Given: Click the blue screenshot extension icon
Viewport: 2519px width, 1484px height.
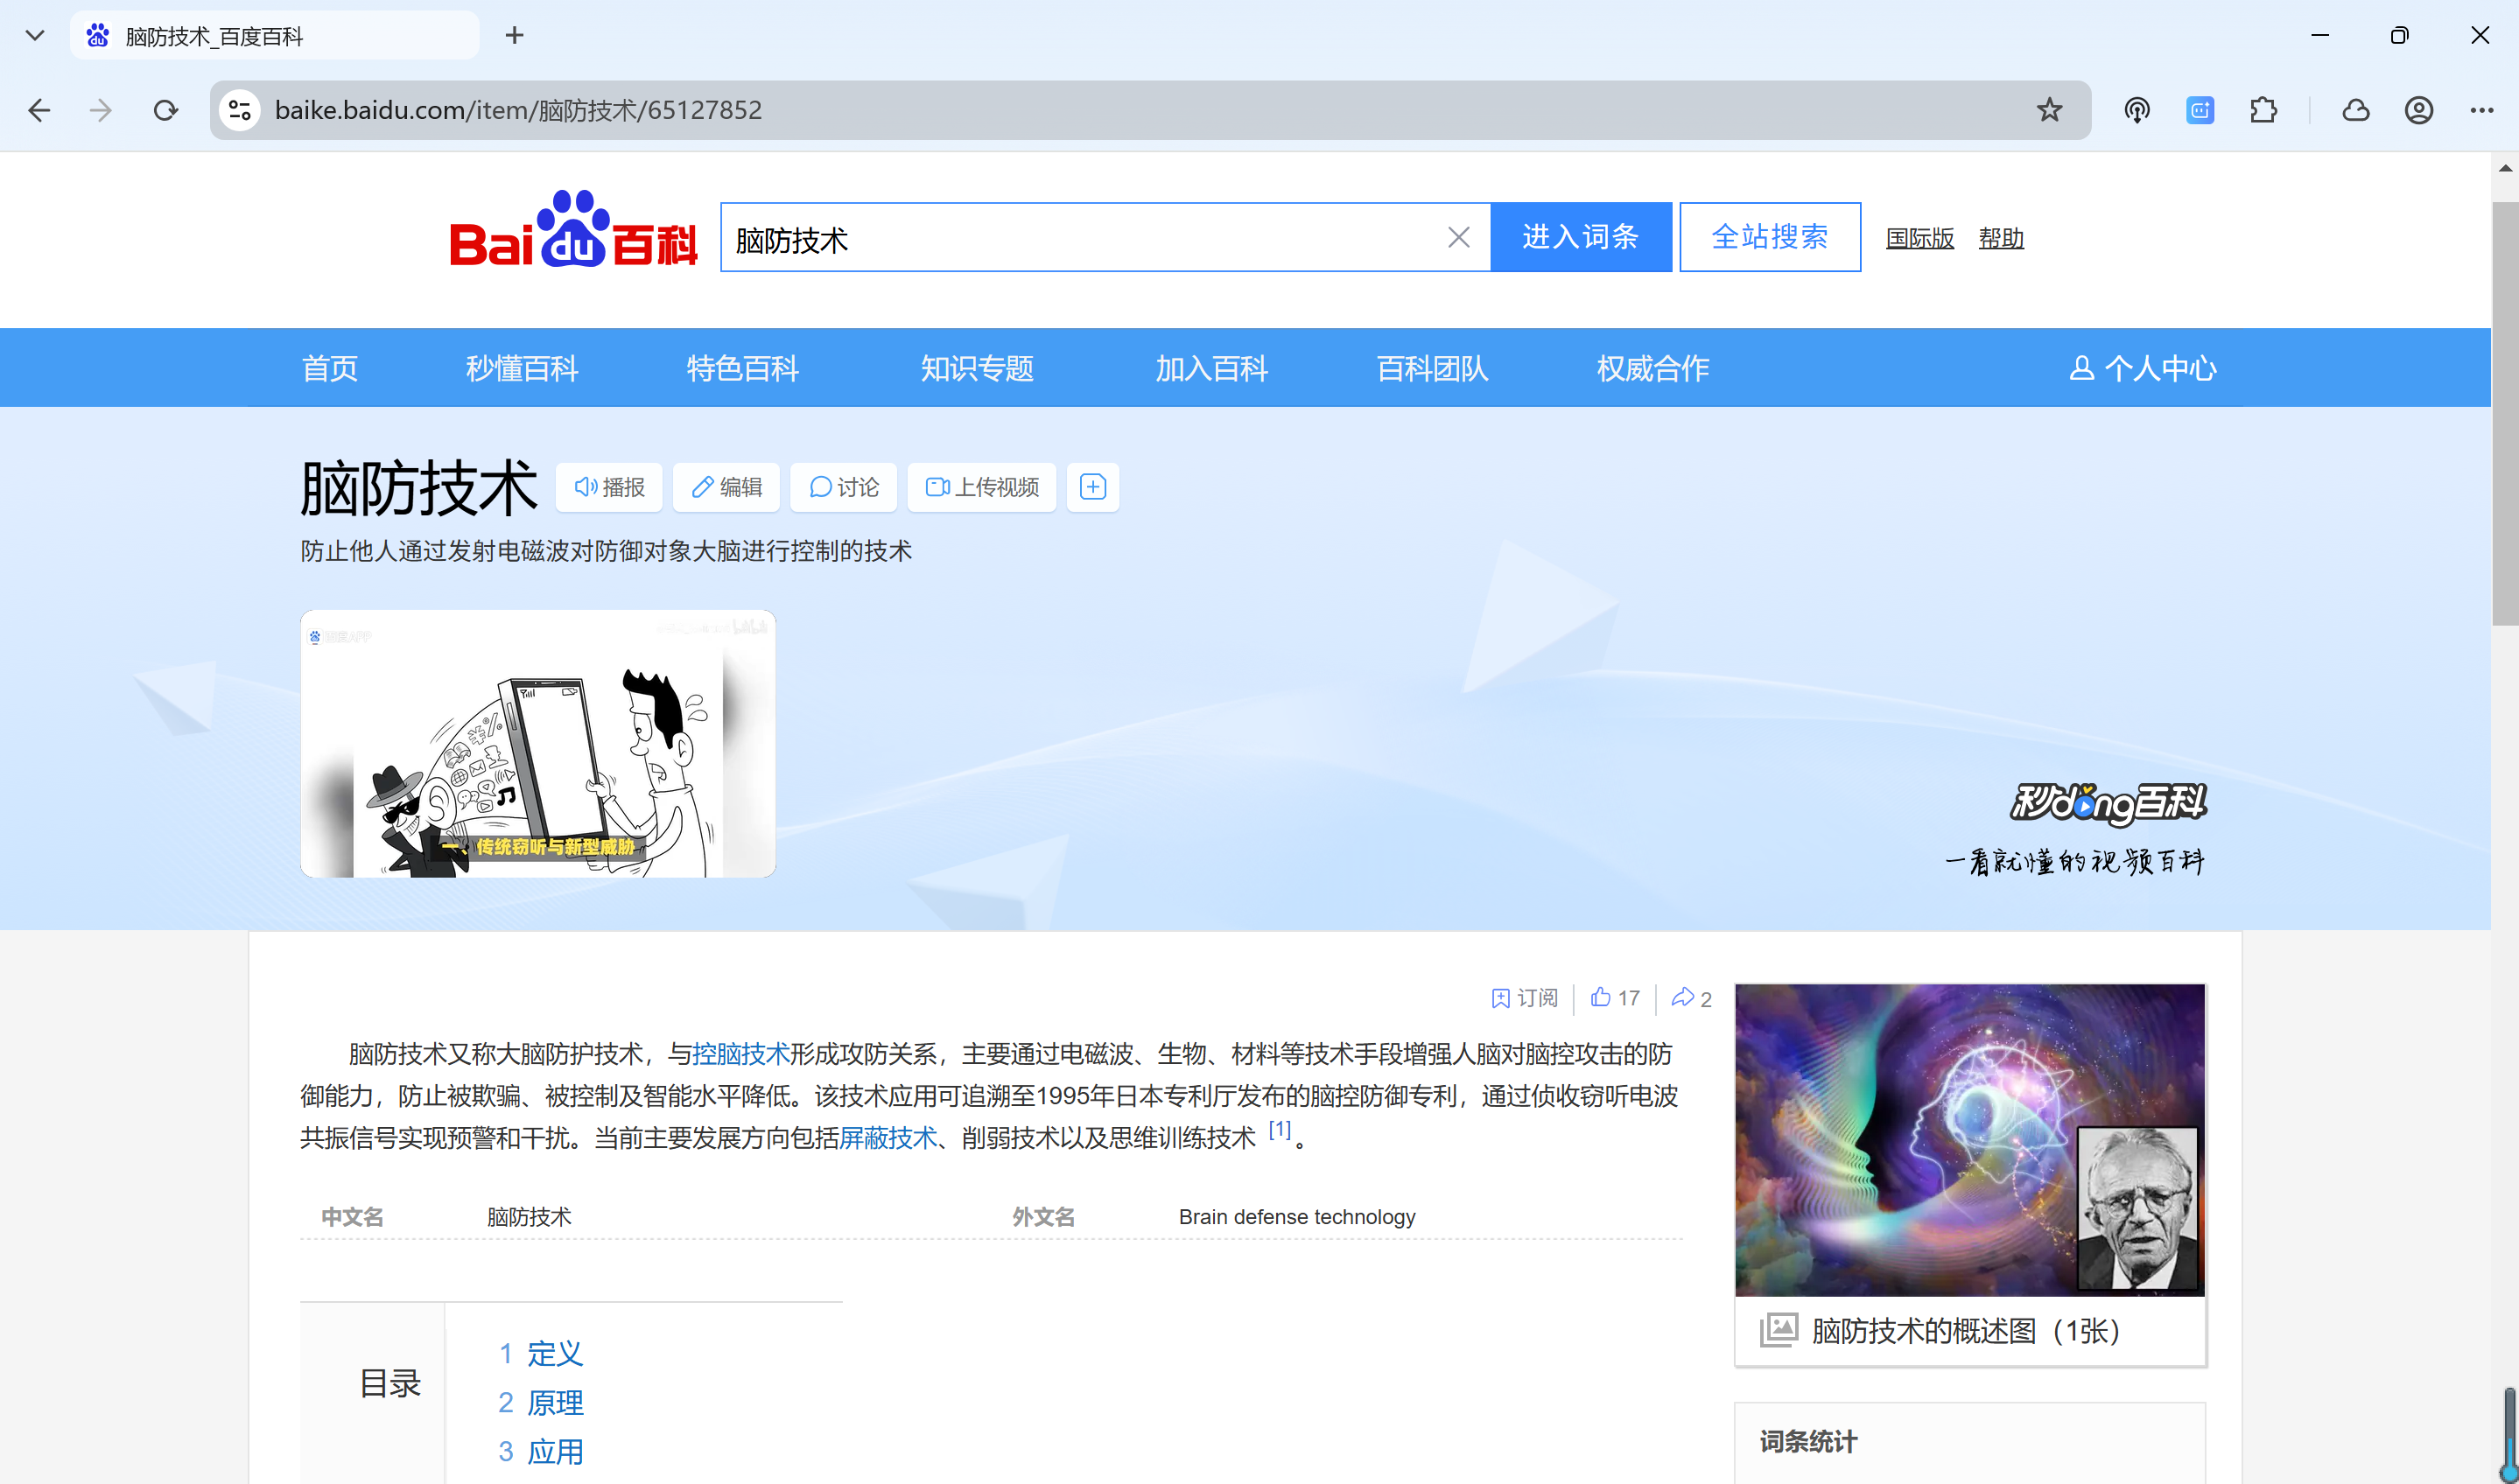Looking at the screenshot, I should click(x=2200, y=110).
